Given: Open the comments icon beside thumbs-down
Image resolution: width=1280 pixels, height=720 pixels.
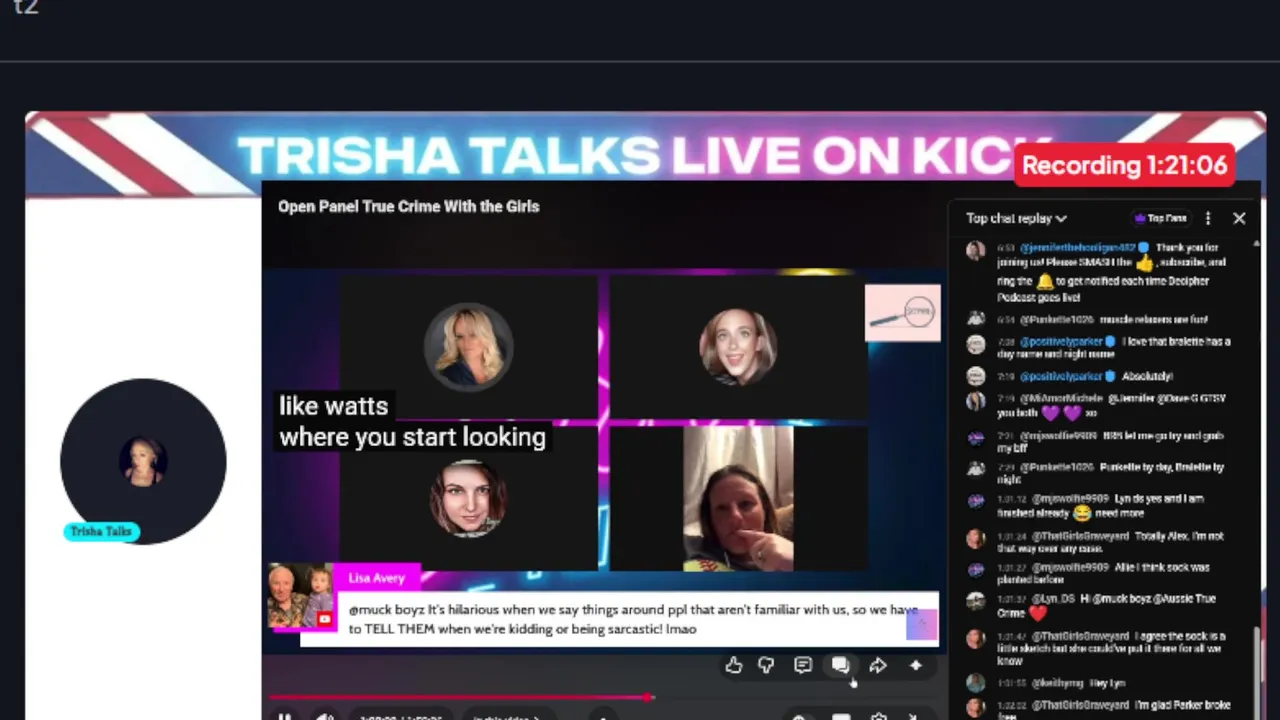Looking at the screenshot, I should tap(803, 665).
